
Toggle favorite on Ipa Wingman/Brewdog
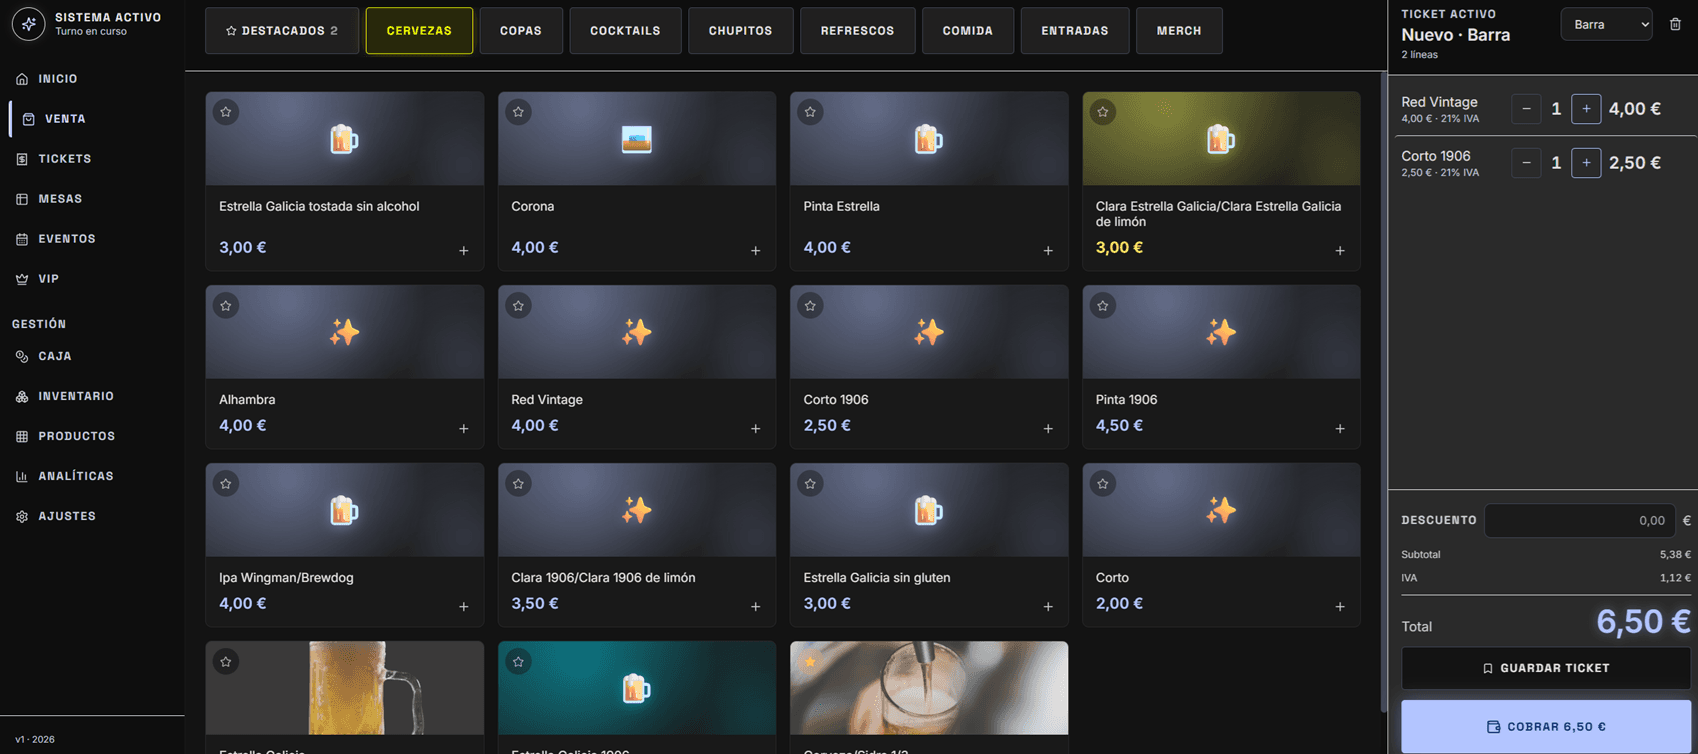tap(226, 484)
